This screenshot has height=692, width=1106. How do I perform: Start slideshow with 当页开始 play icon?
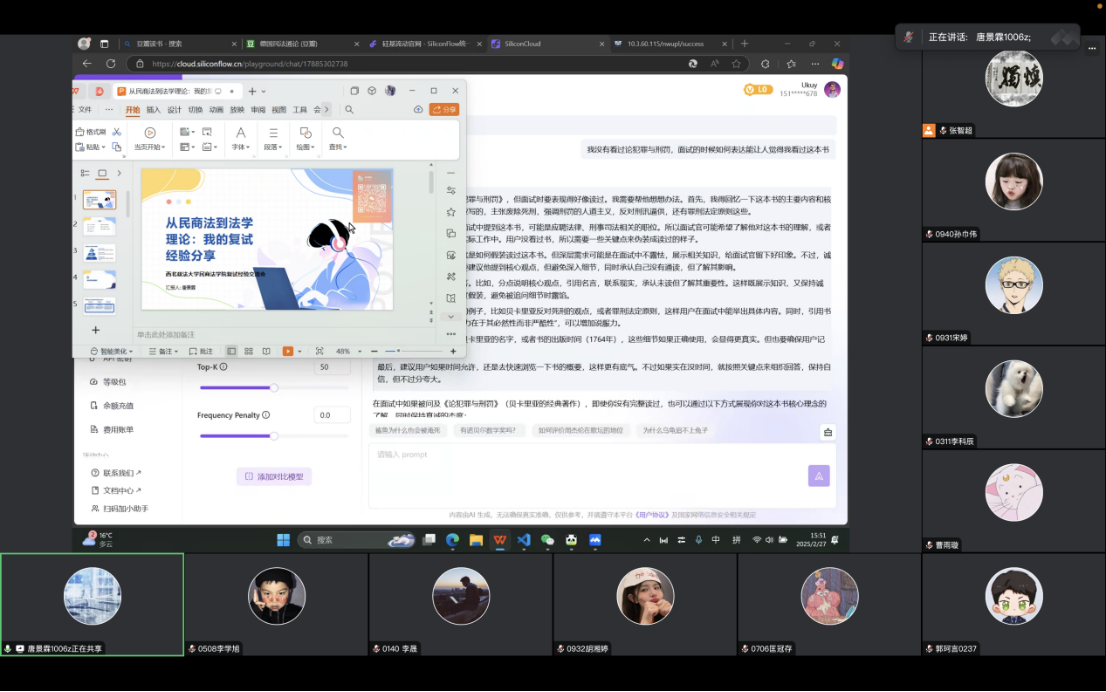coord(150,132)
